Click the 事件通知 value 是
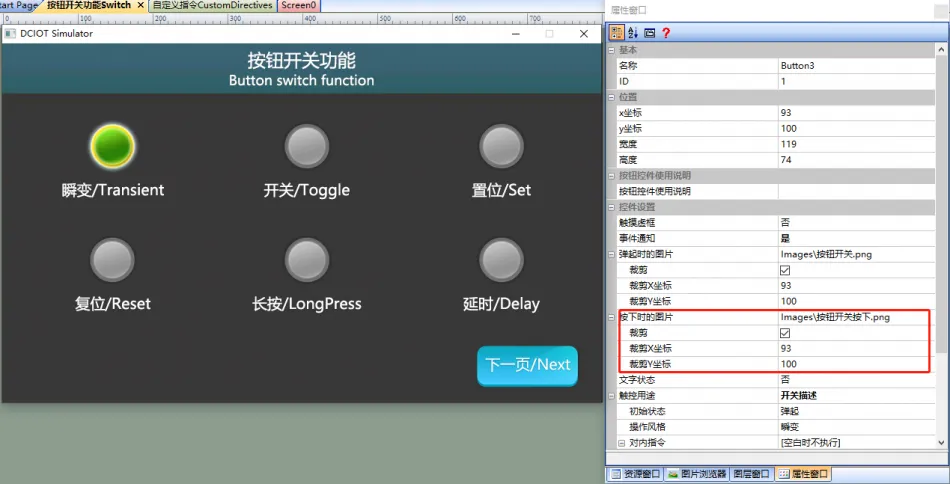This screenshot has width=950, height=484. click(857, 239)
